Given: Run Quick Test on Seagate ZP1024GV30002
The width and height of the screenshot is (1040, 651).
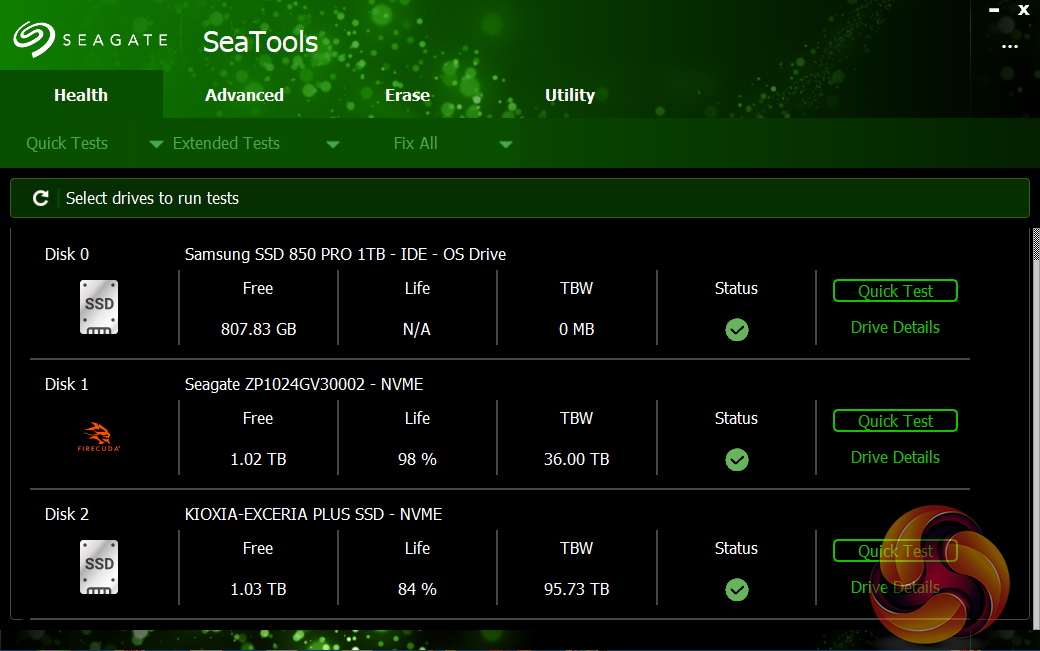Looking at the screenshot, I should (895, 421).
